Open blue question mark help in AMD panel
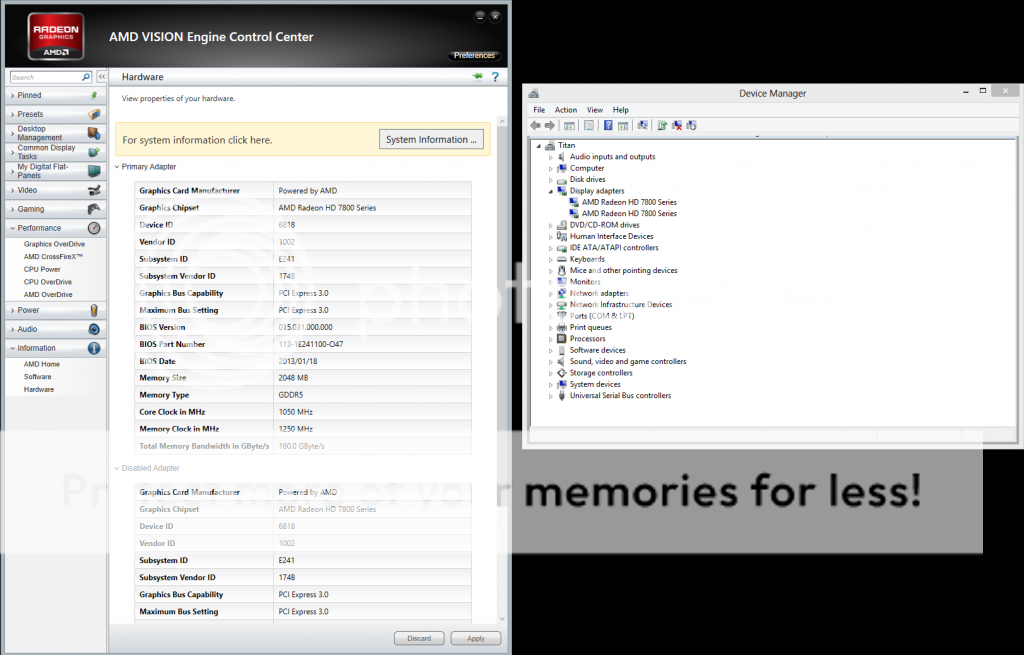This screenshot has height=655, width=1024. tap(495, 77)
